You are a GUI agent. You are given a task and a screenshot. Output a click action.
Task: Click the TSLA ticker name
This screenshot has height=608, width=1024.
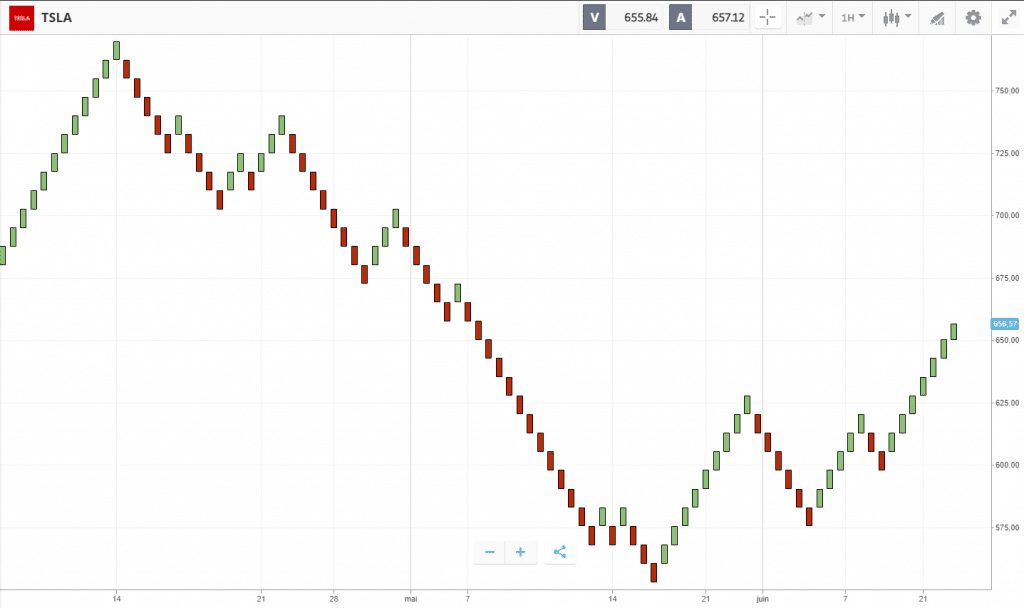(x=56, y=18)
